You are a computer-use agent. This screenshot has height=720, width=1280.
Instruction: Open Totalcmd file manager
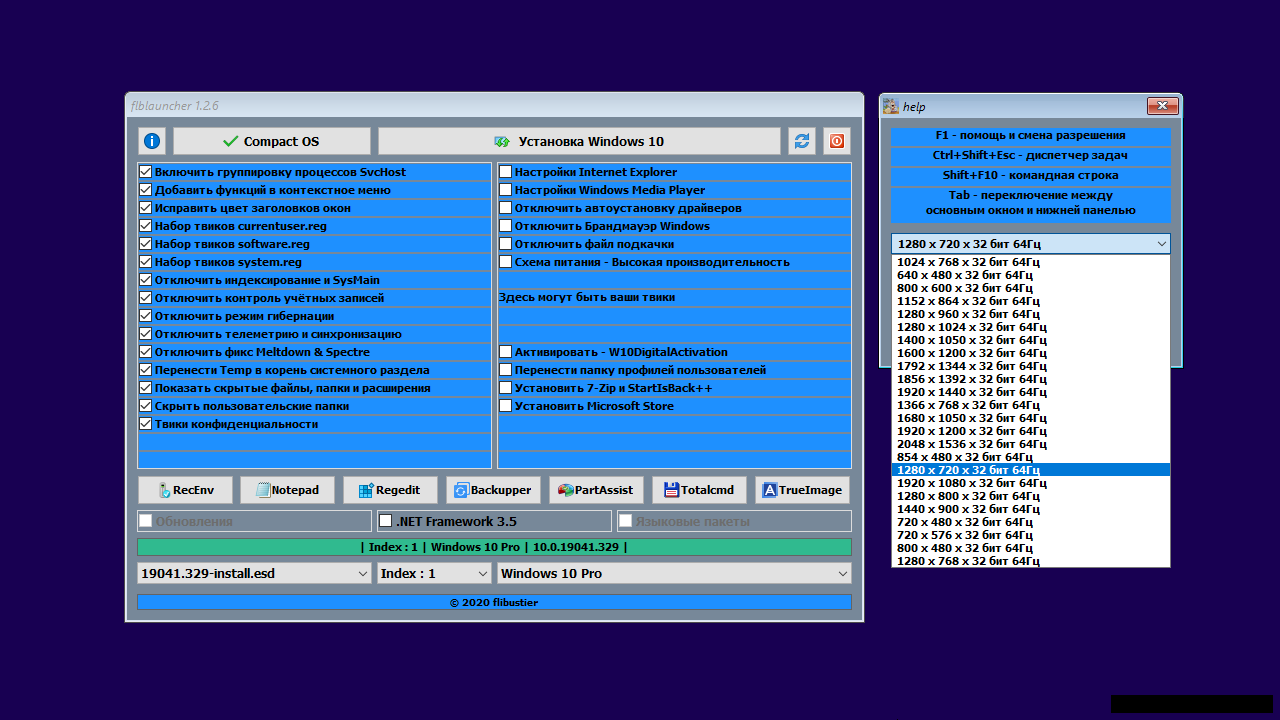(700, 490)
